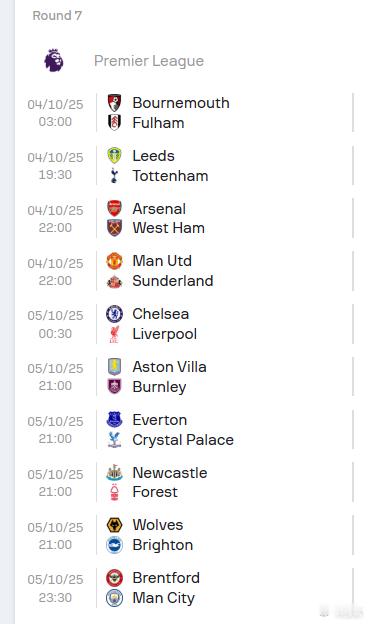Open the Aston Villa team link
Viewport: 368px width, 624px height.
(169, 367)
